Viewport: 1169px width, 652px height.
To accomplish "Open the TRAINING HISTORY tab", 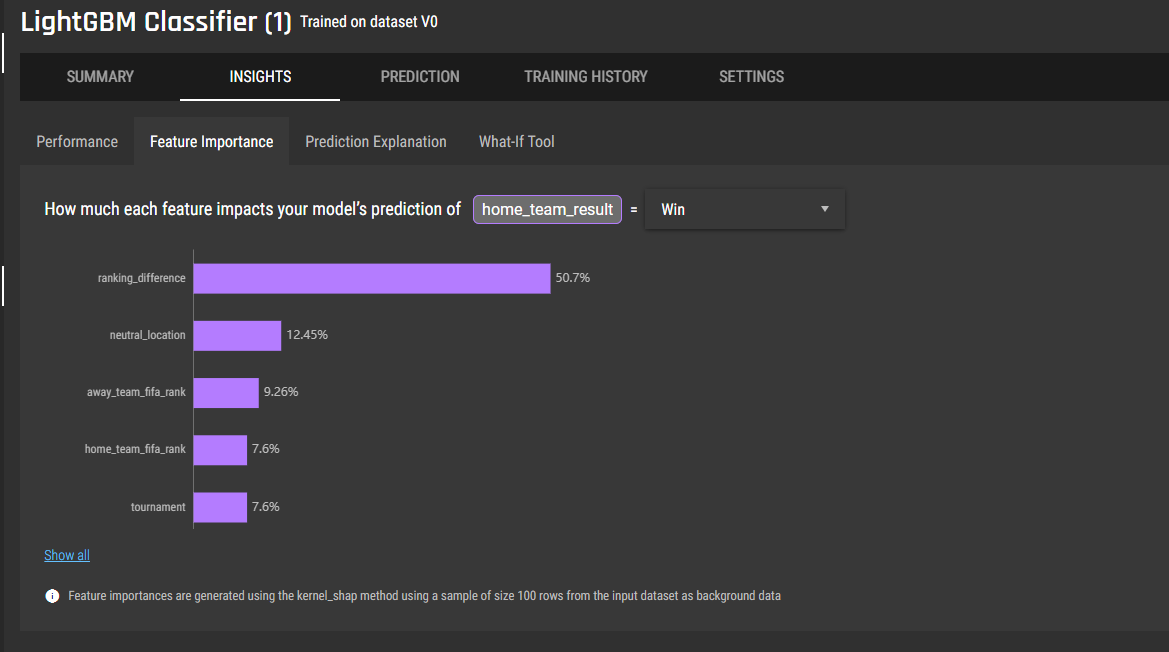I will click(x=585, y=77).
